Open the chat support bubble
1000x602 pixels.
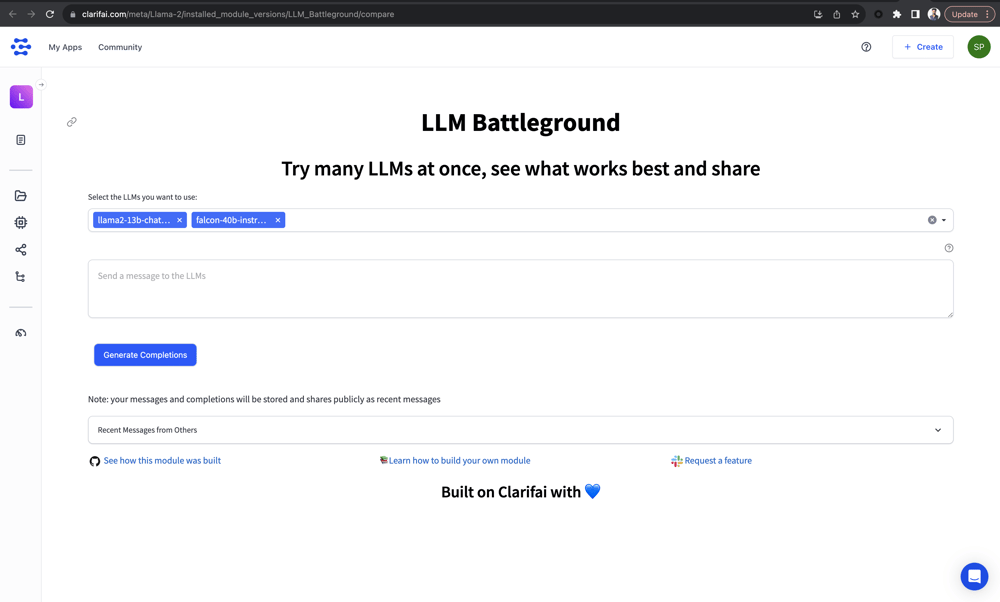pos(974,576)
